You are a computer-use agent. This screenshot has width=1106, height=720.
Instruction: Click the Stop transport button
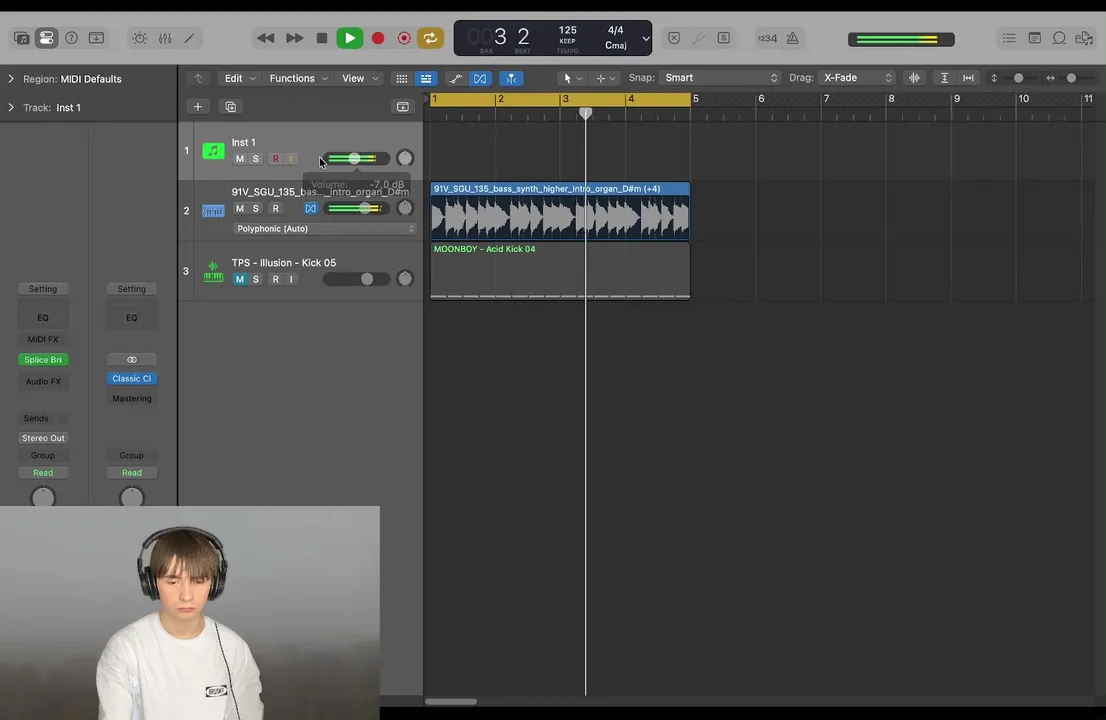pos(322,38)
